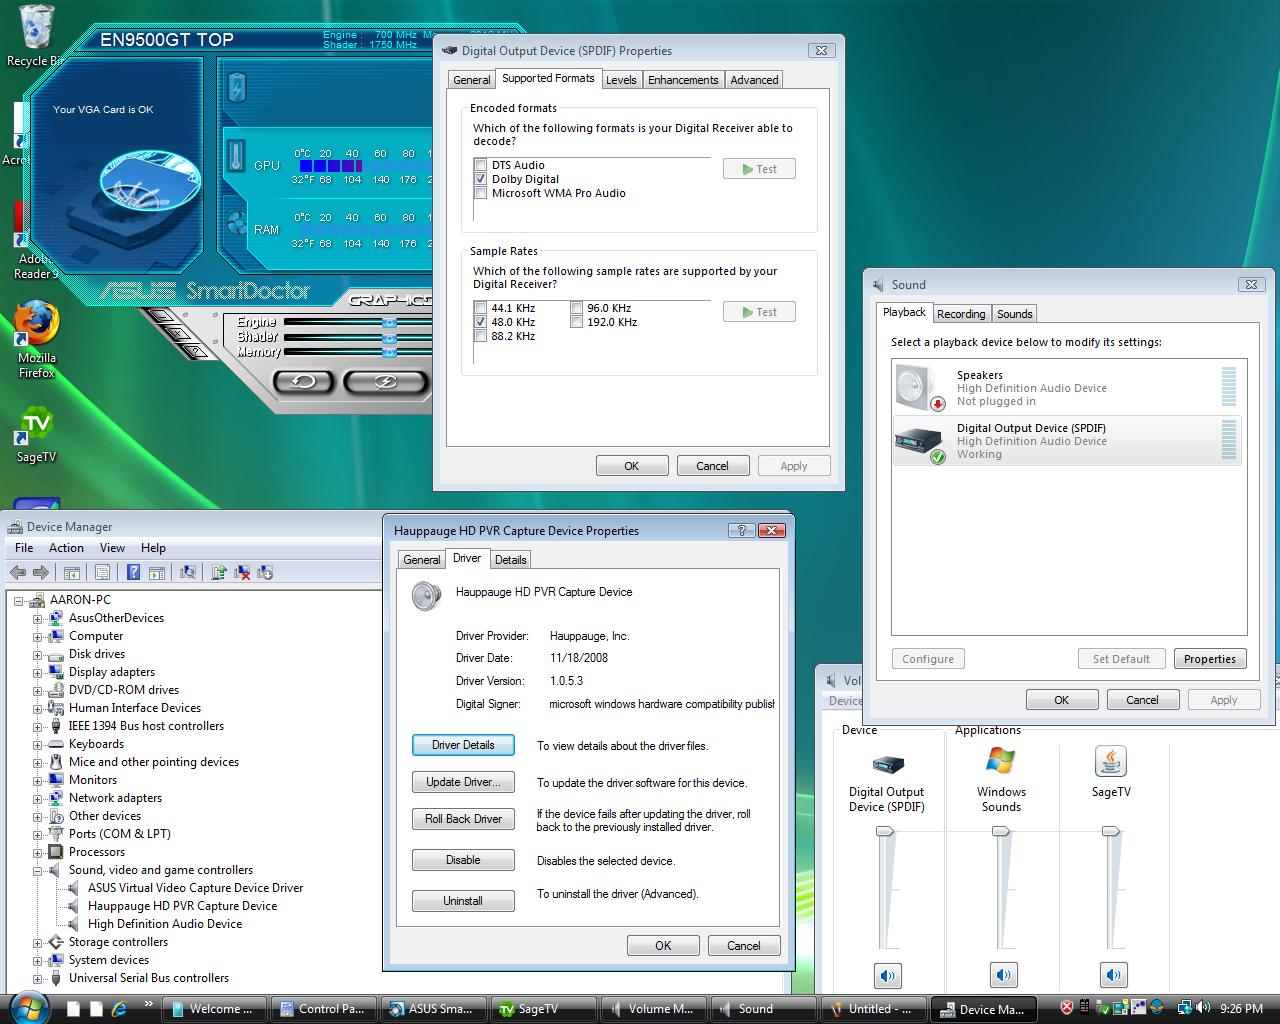
Task: Check the 192.0 KHz sample rate
Action: pyautogui.click(x=576, y=322)
